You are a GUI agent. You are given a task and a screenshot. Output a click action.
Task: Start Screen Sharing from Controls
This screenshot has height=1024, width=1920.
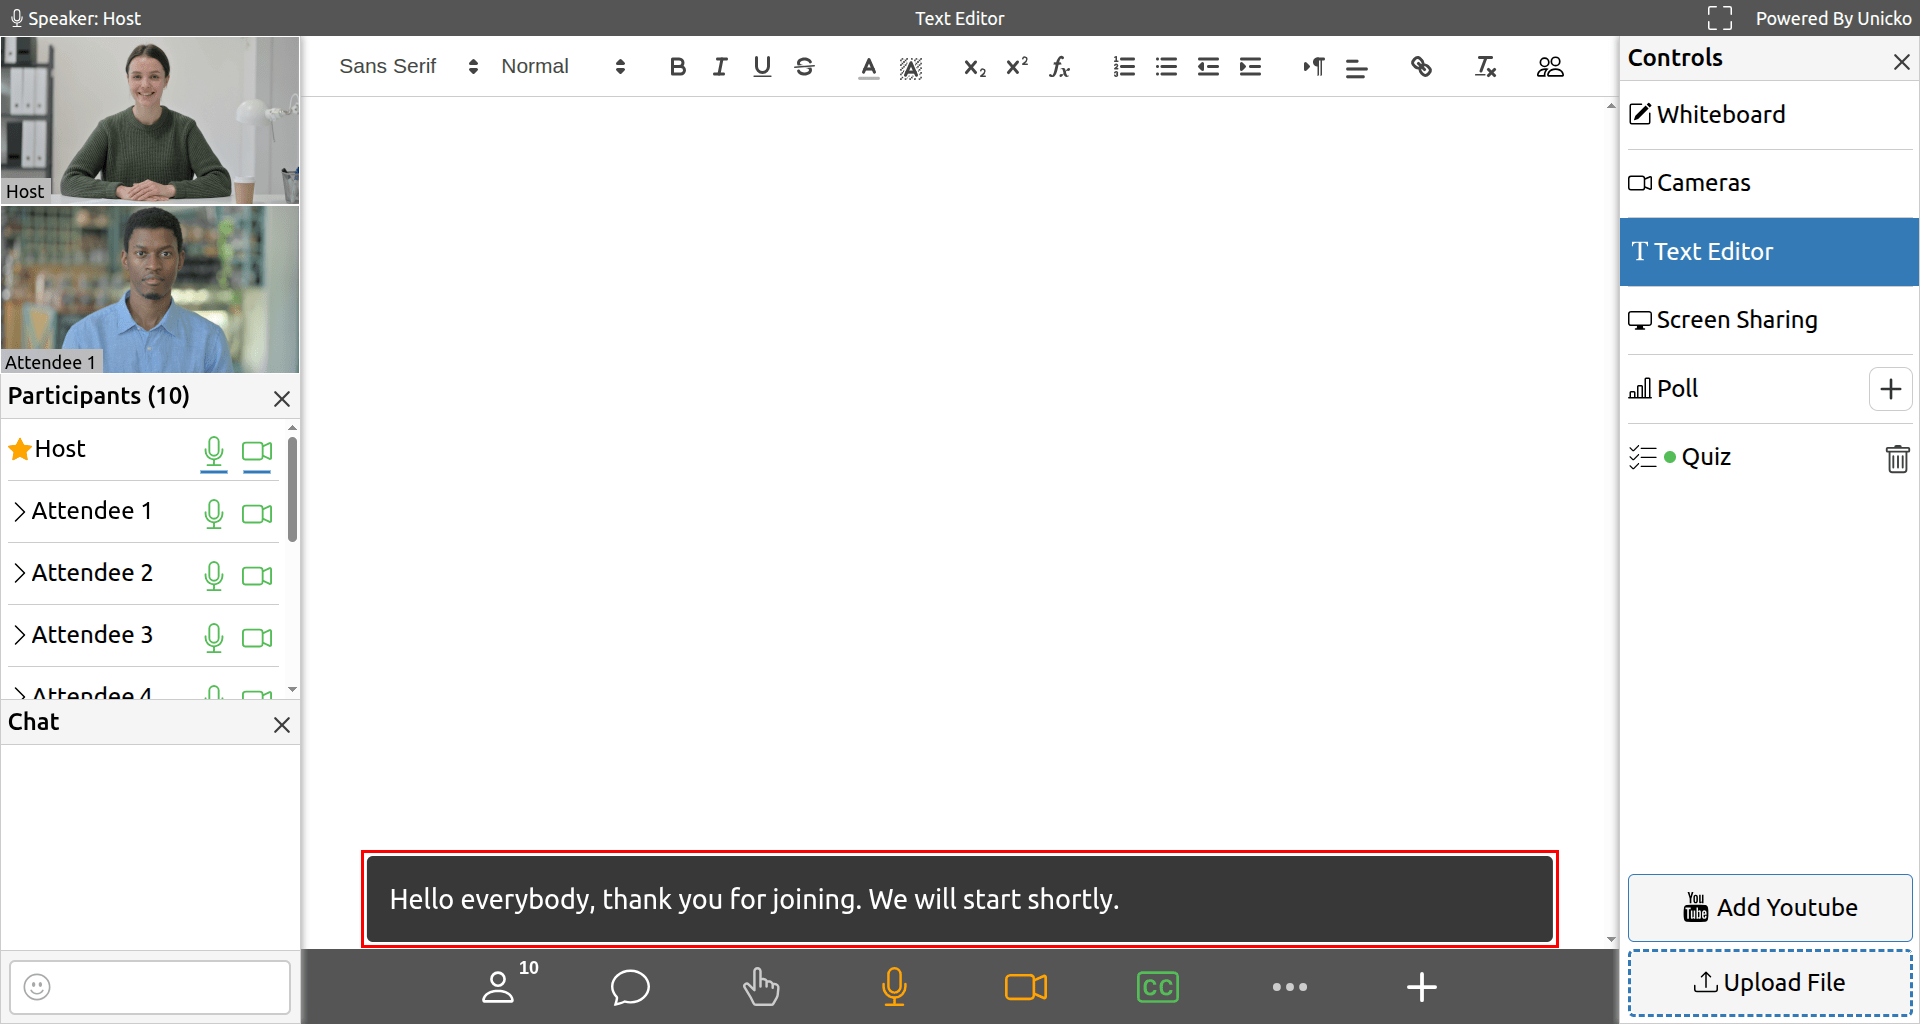pos(1769,320)
